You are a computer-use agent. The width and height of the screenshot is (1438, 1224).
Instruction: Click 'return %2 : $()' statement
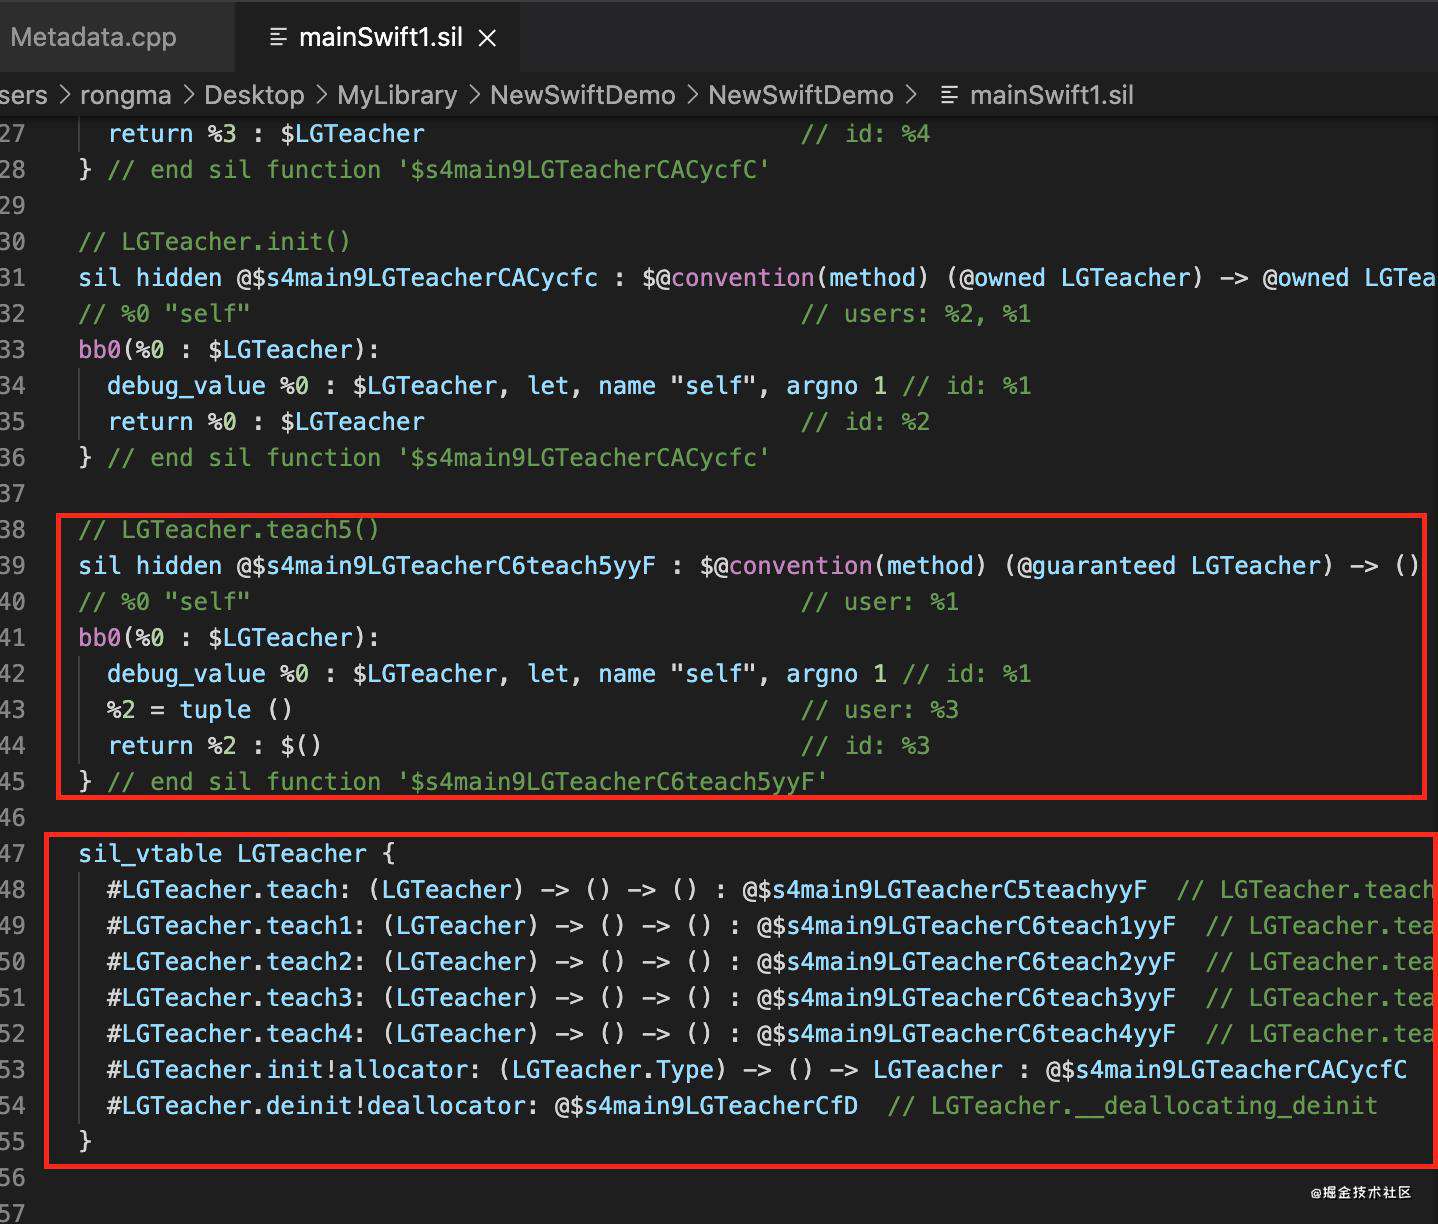pos(215,745)
